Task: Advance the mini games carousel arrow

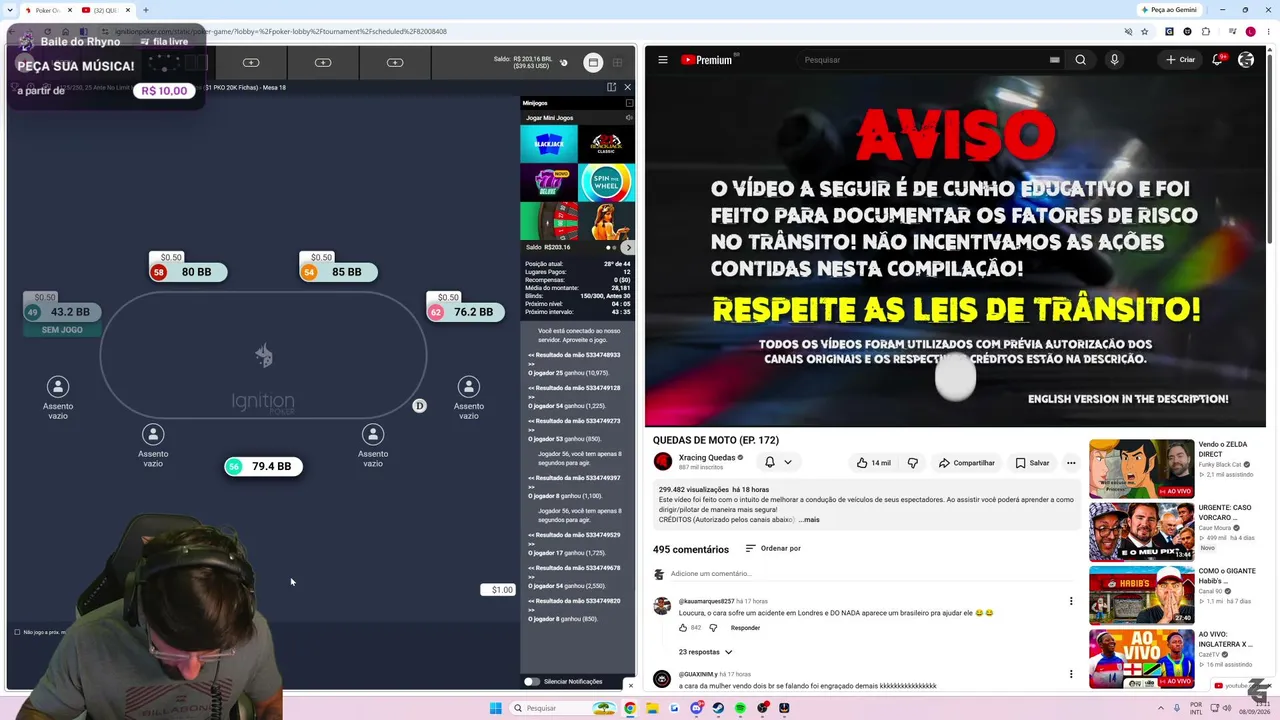Action: (628, 247)
